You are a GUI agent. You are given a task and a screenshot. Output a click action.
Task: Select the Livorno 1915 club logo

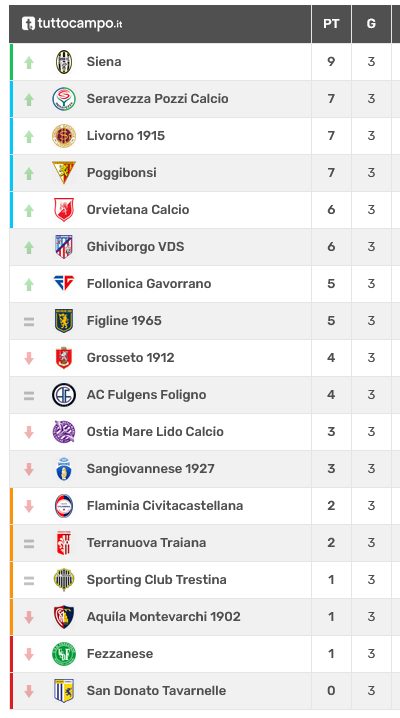coord(64,136)
